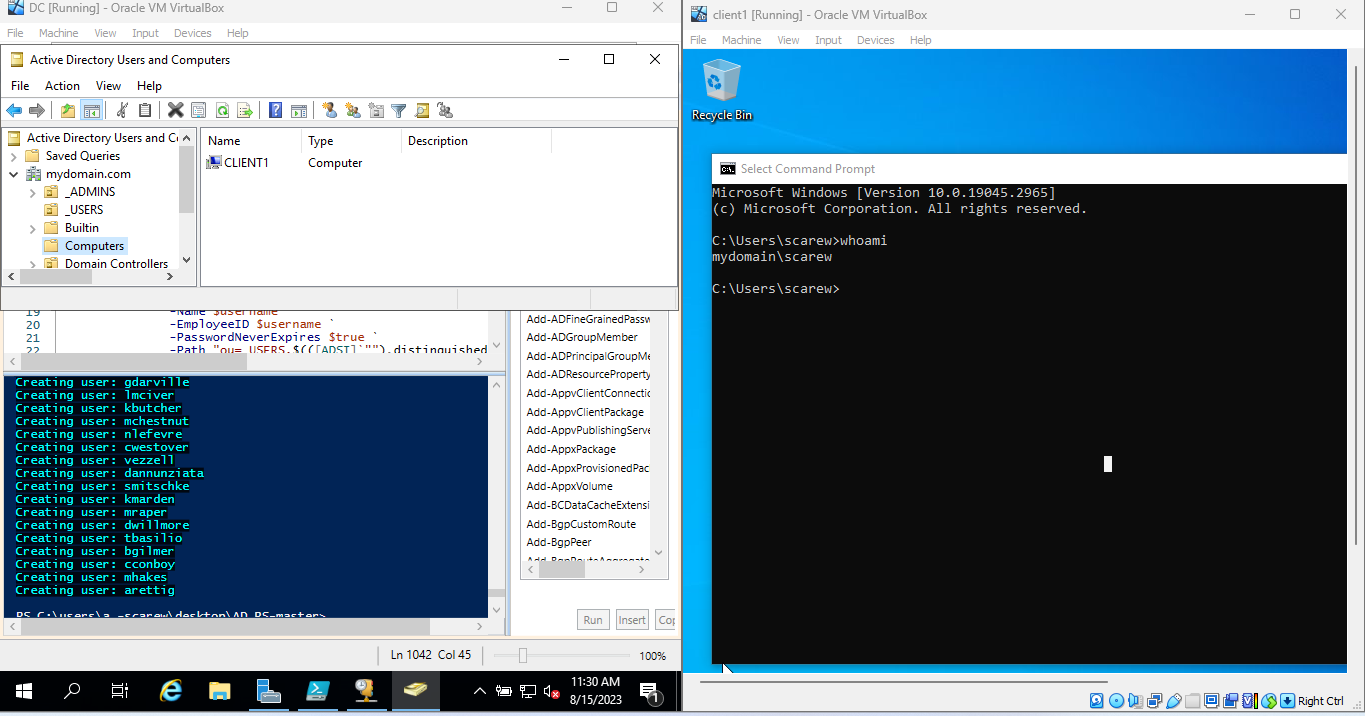The image size is (1365, 716).
Task: Open the Devices menu on client1 window
Action: [x=875, y=40]
